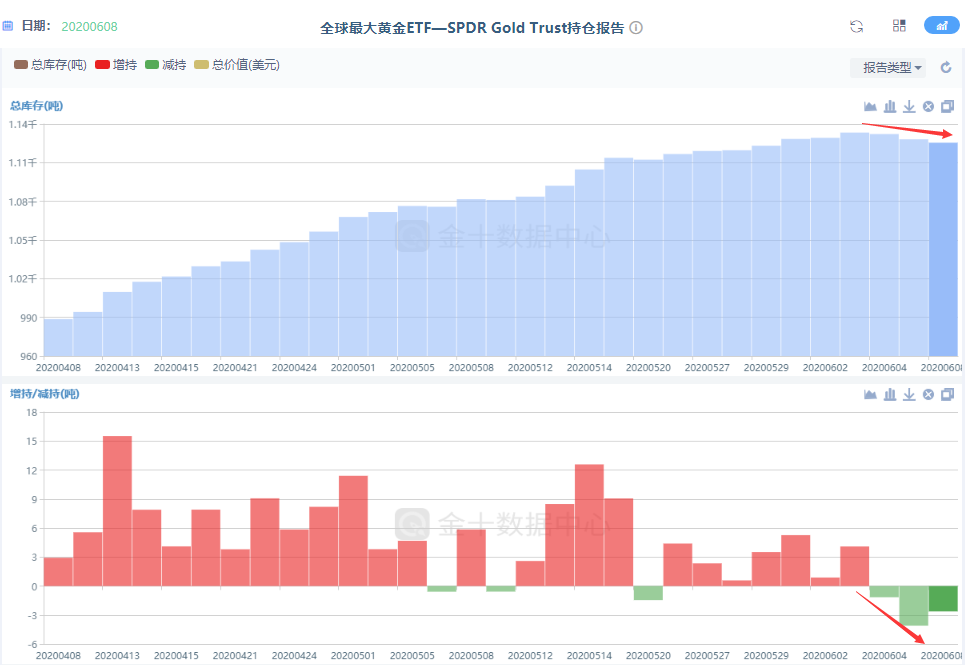This screenshot has height=665, width=965.
Task: Click x-axis label 20200514 under 增持/减持 chart
Action: point(589,655)
